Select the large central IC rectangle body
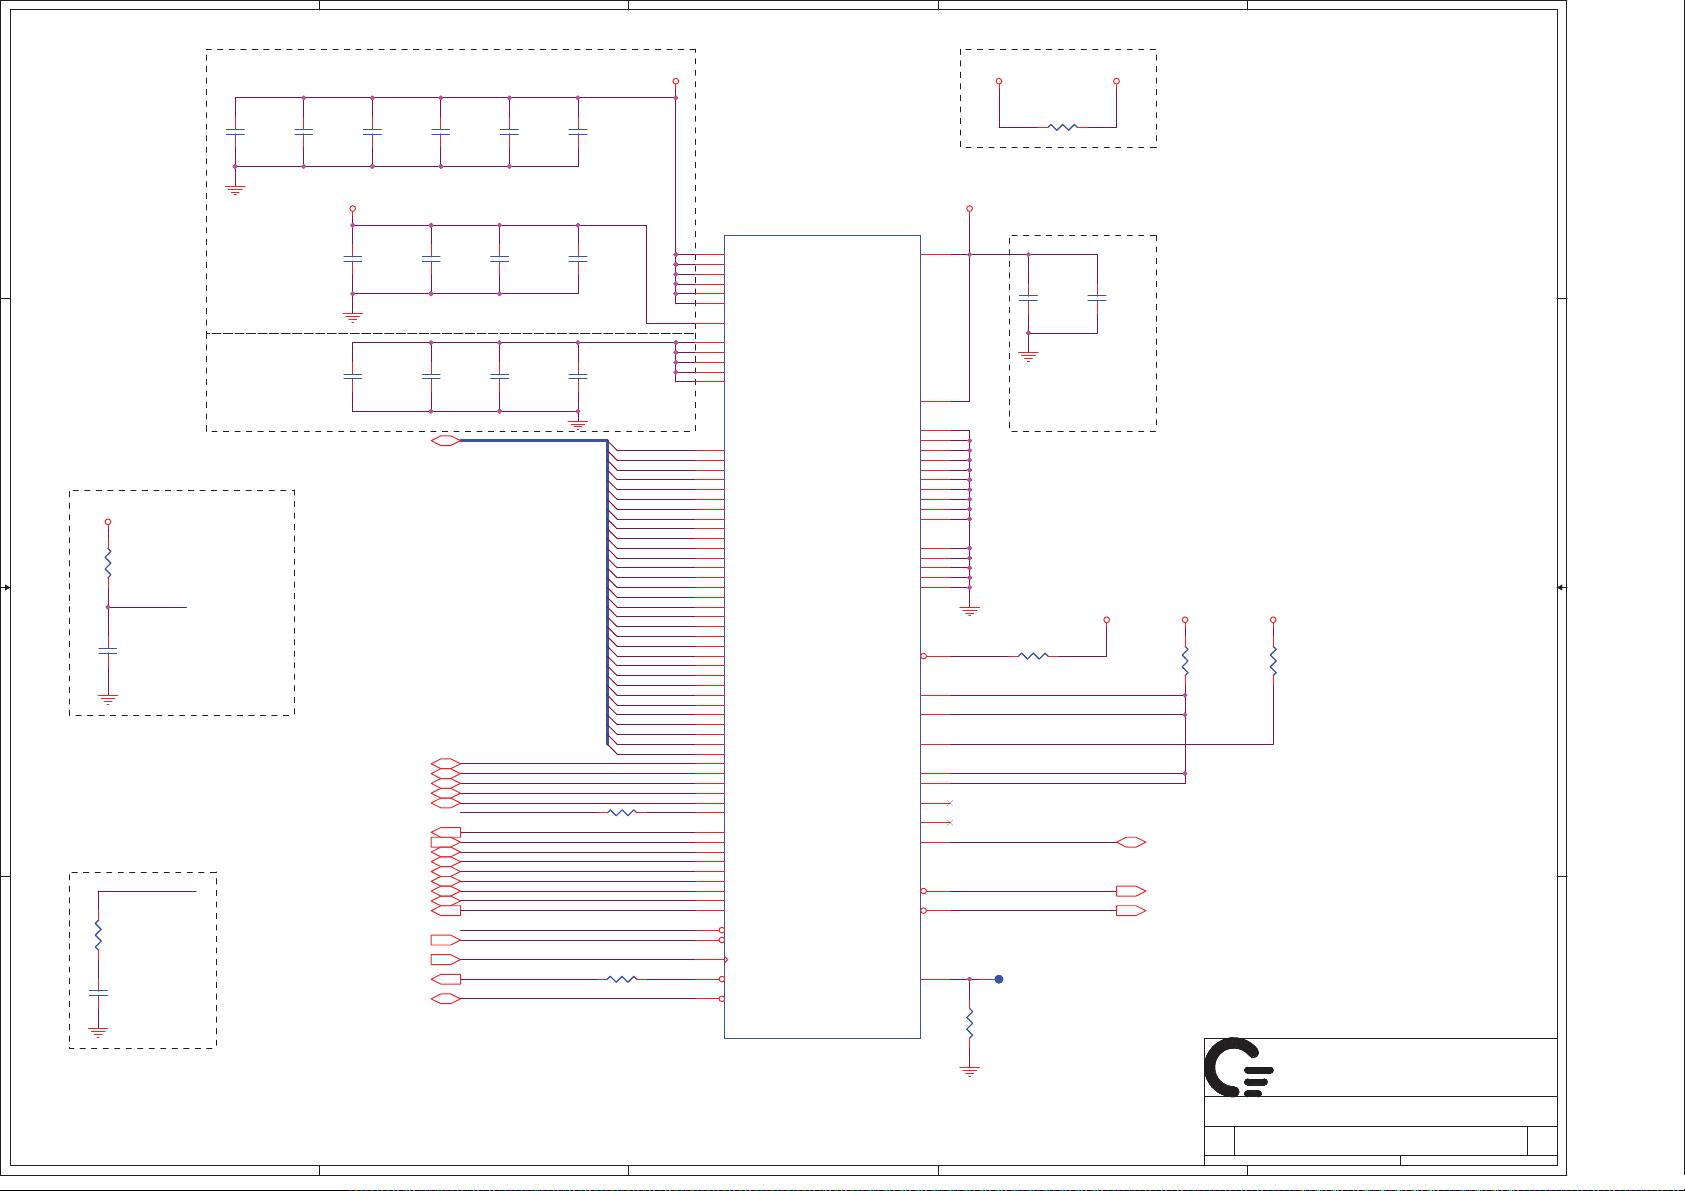Viewport: 1685px width, 1191px height. point(822,637)
